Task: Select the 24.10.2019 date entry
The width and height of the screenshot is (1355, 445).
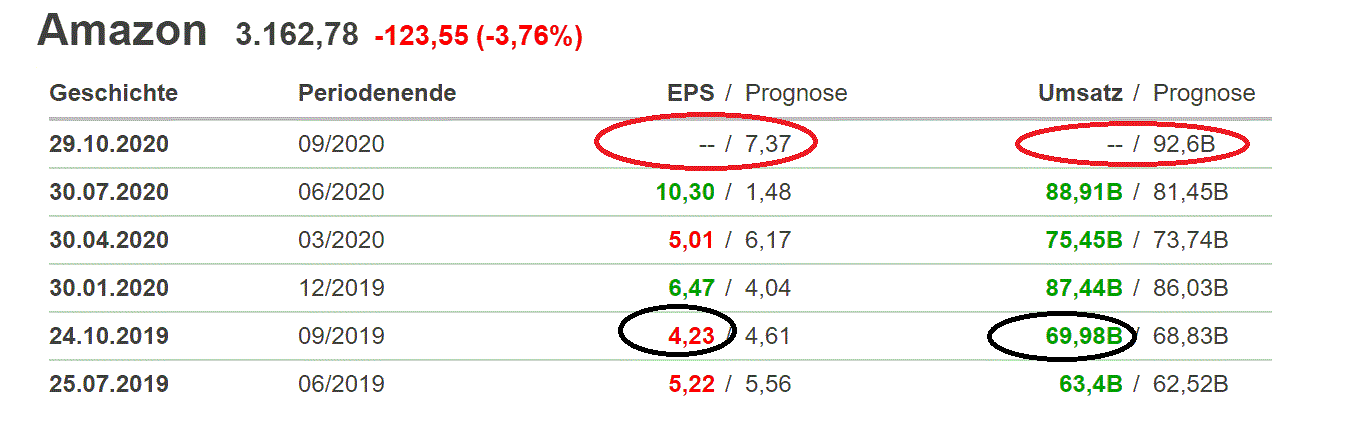Action: pos(109,336)
